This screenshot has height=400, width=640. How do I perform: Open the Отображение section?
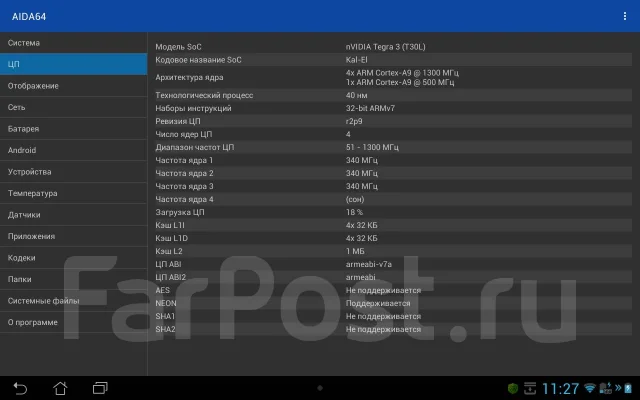73,86
